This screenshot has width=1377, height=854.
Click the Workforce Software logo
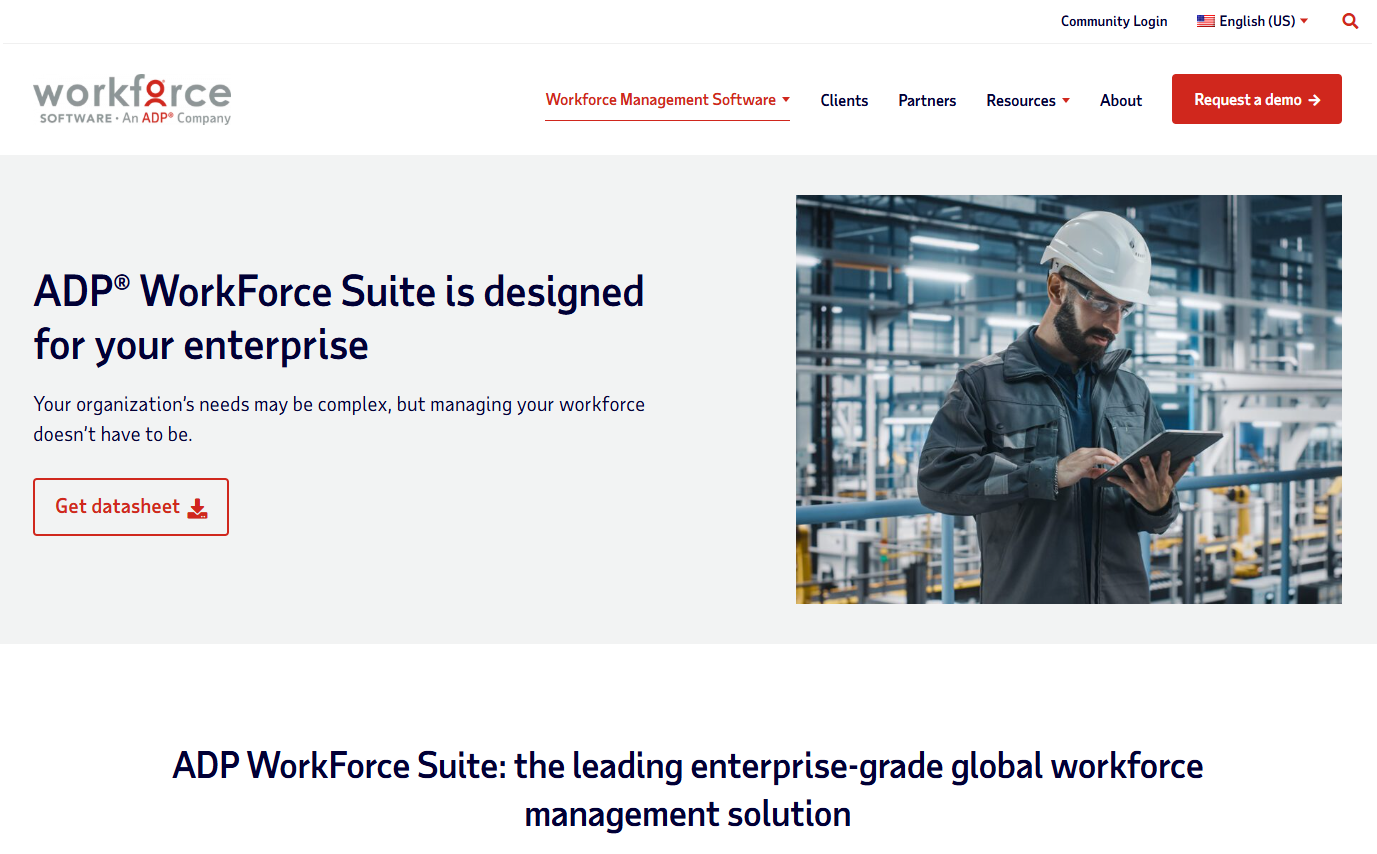pos(132,99)
